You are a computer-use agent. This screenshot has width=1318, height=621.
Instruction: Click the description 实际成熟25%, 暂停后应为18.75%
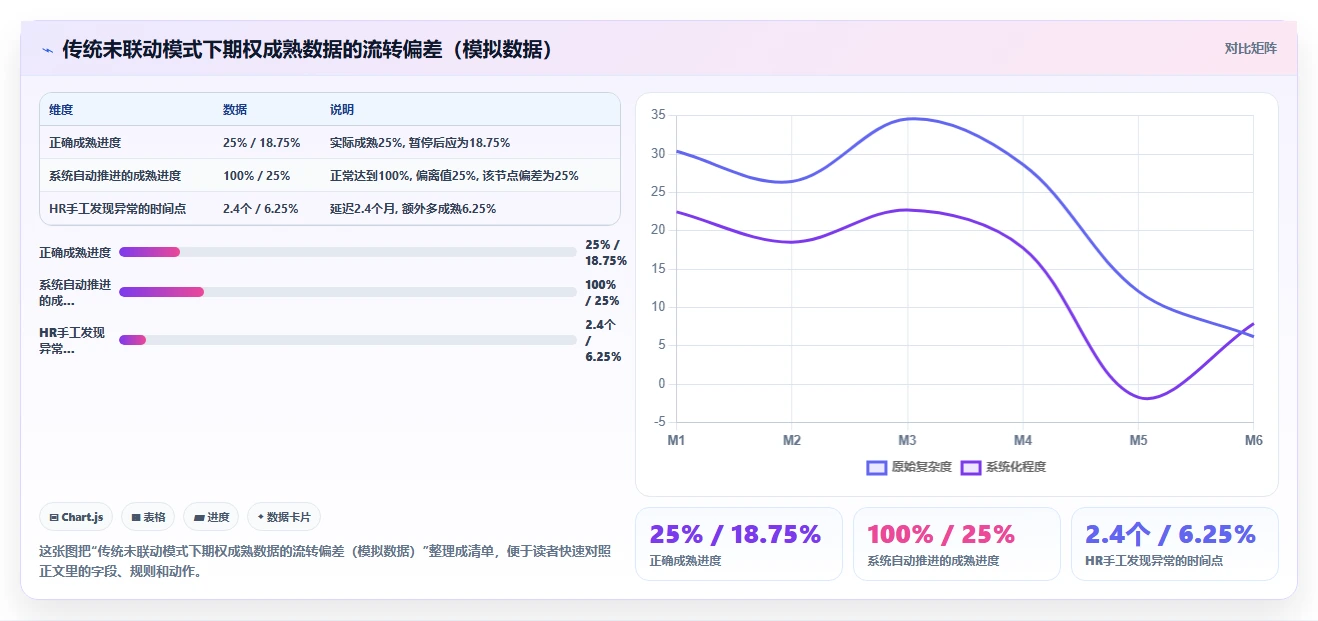420,143
